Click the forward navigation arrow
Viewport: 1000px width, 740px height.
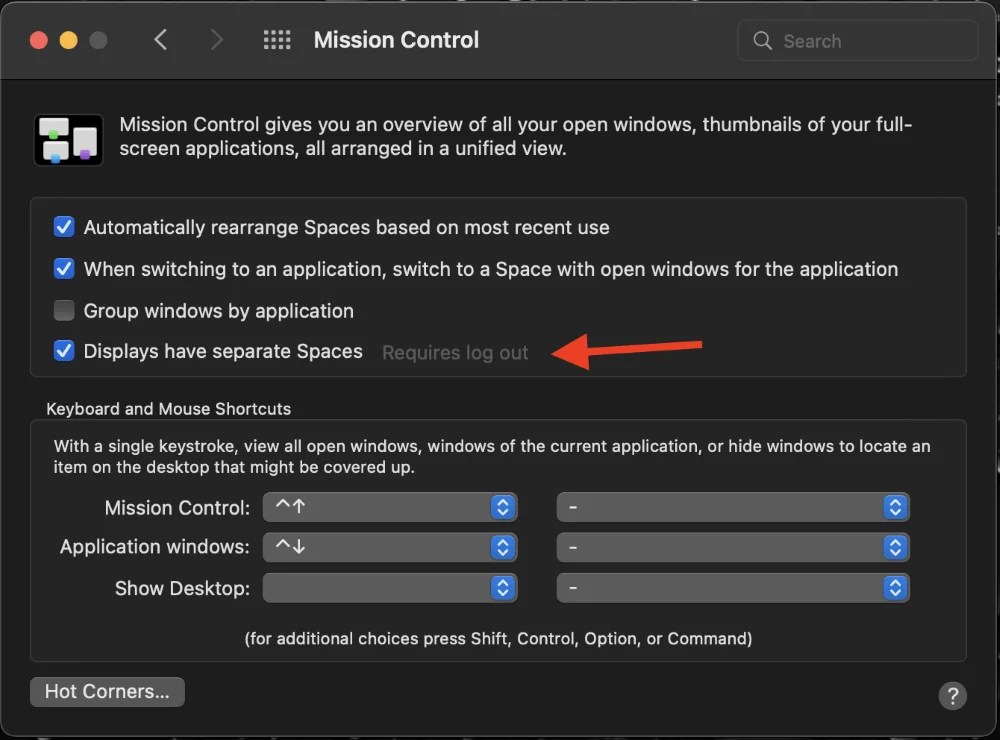217,40
